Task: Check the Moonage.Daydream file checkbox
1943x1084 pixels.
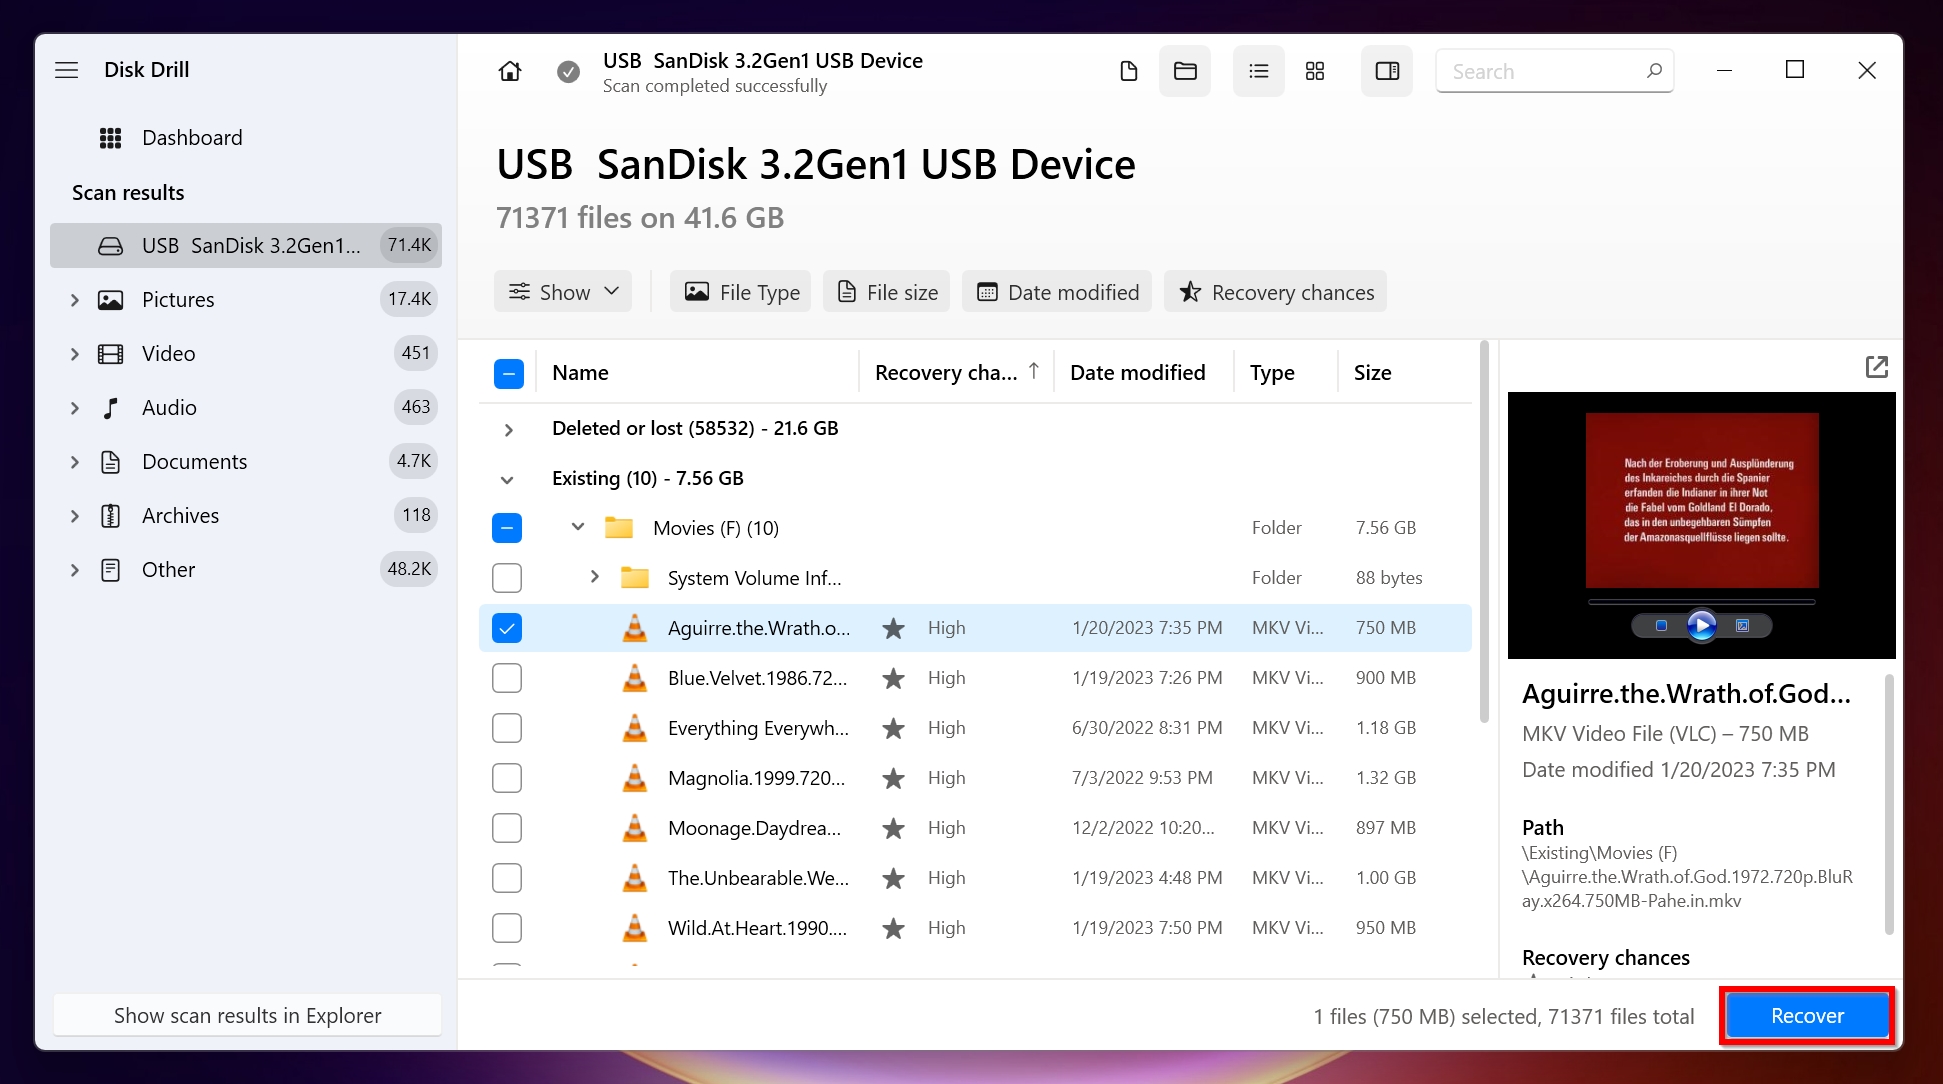Action: [x=507, y=828]
